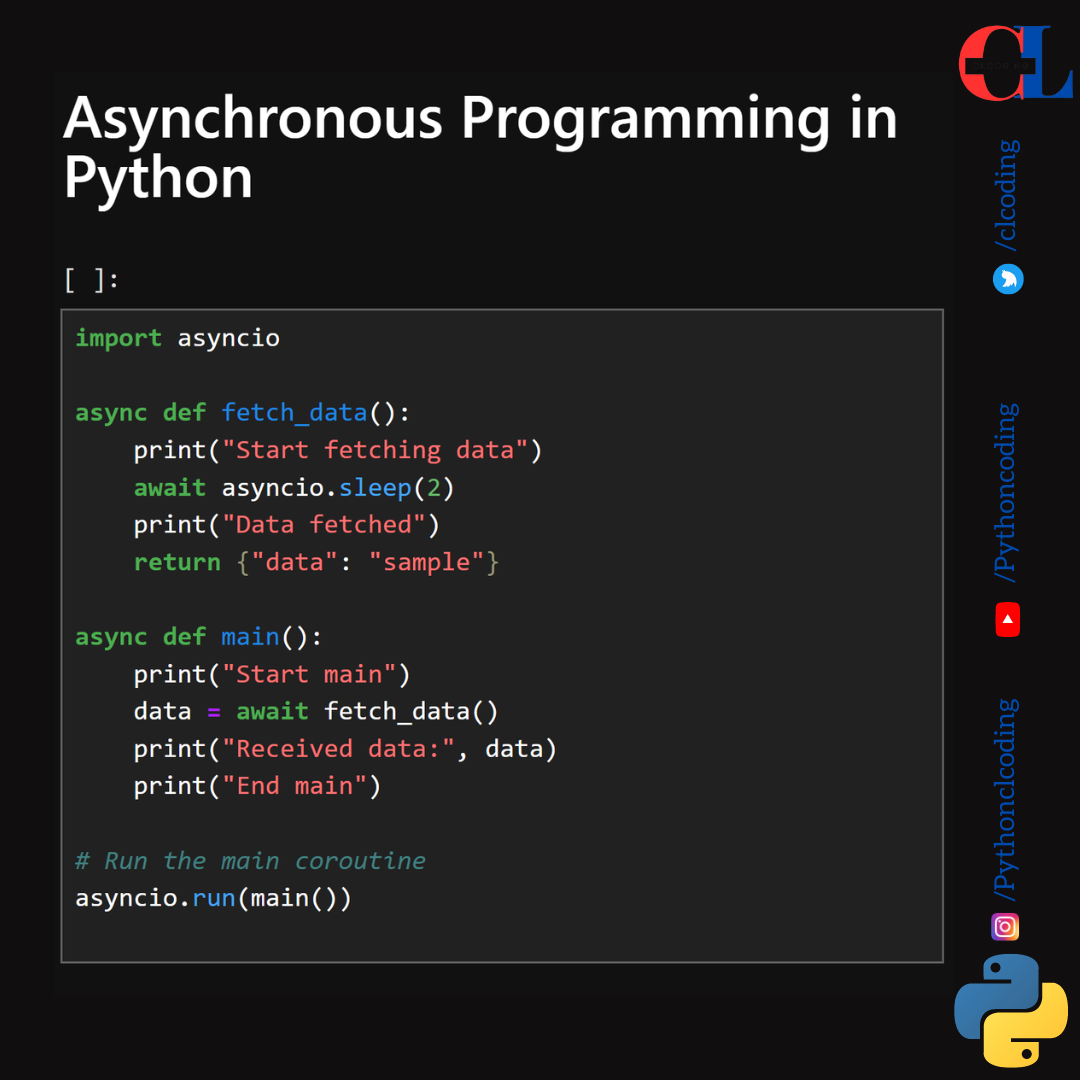The height and width of the screenshot is (1080, 1080).
Task: Click the empty cell prompt '[ ]:'
Action: tap(91, 280)
